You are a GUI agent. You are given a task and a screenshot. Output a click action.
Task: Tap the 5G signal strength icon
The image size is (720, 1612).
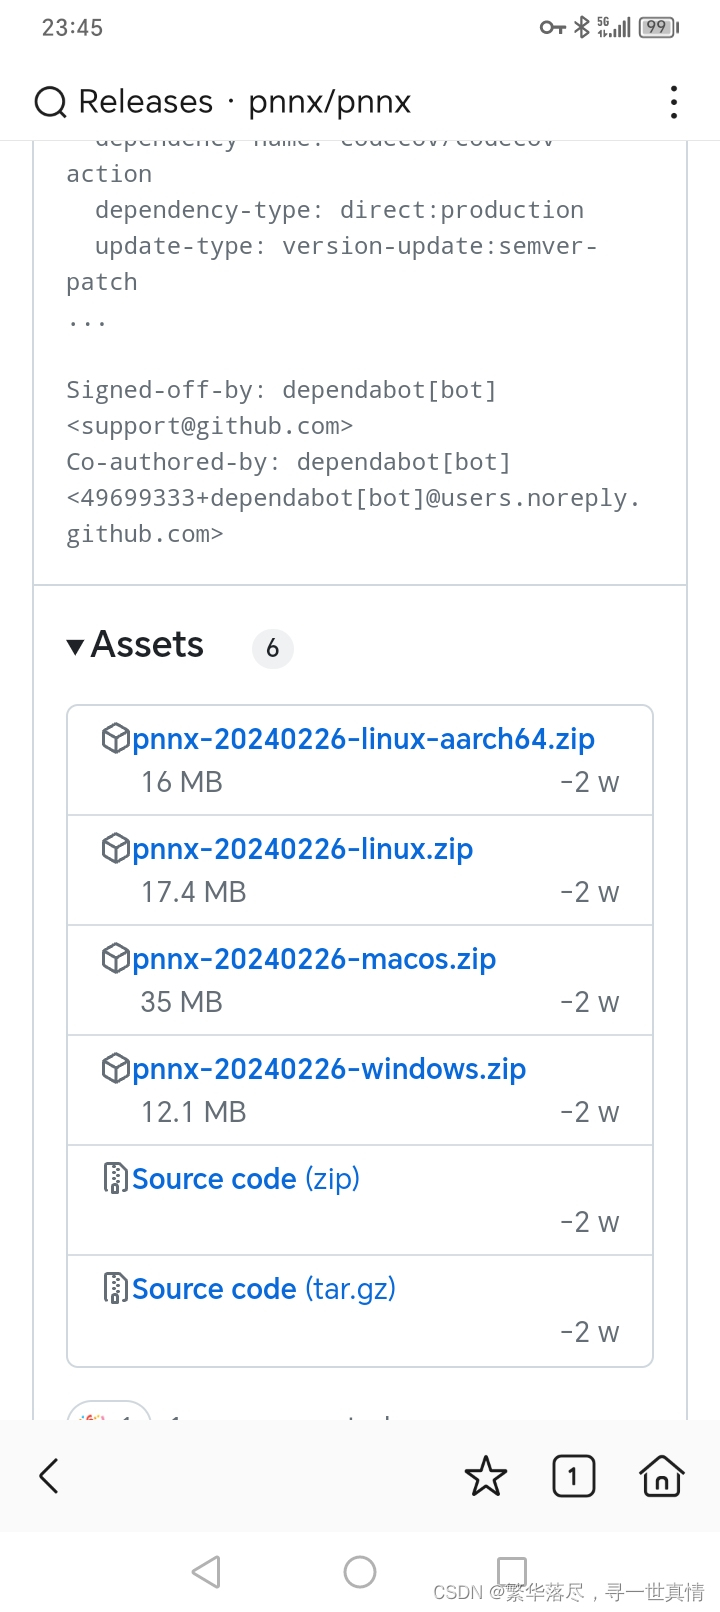pyautogui.click(x=614, y=27)
